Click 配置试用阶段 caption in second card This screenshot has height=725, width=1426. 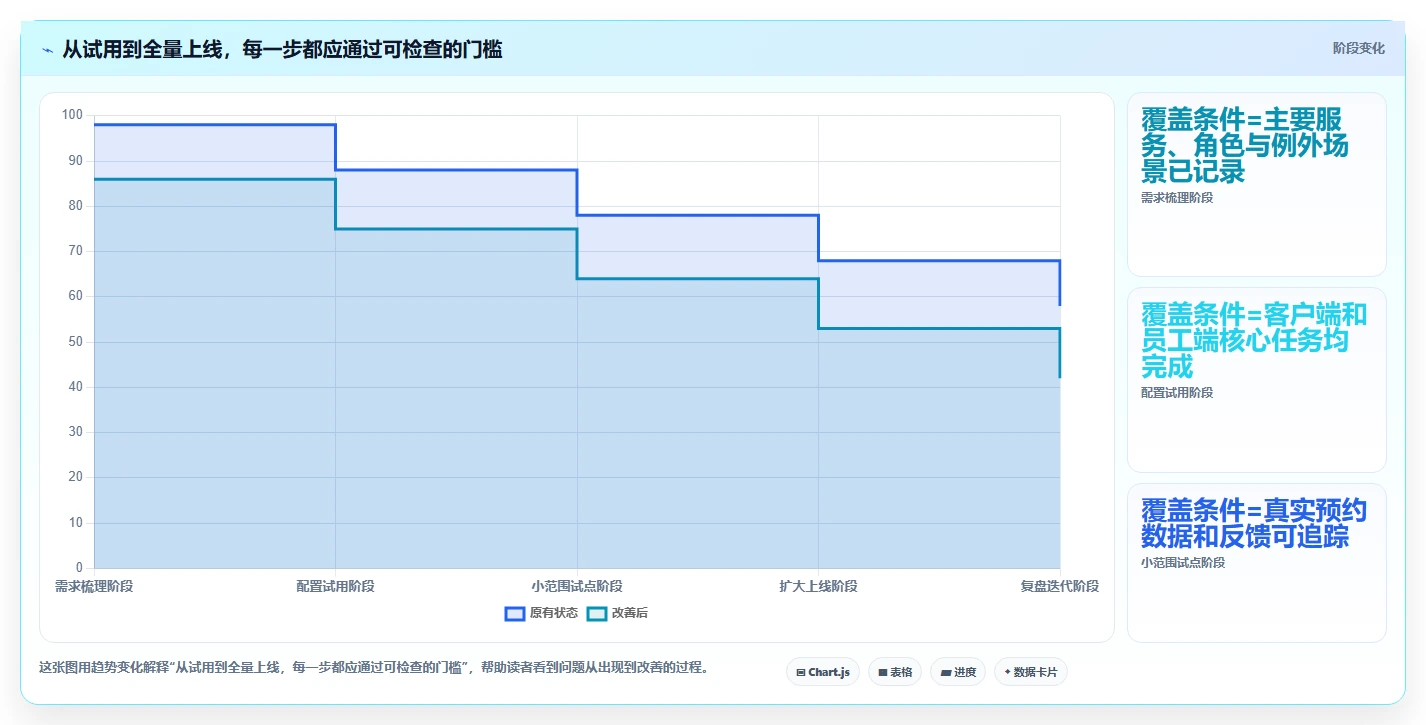click(1177, 393)
